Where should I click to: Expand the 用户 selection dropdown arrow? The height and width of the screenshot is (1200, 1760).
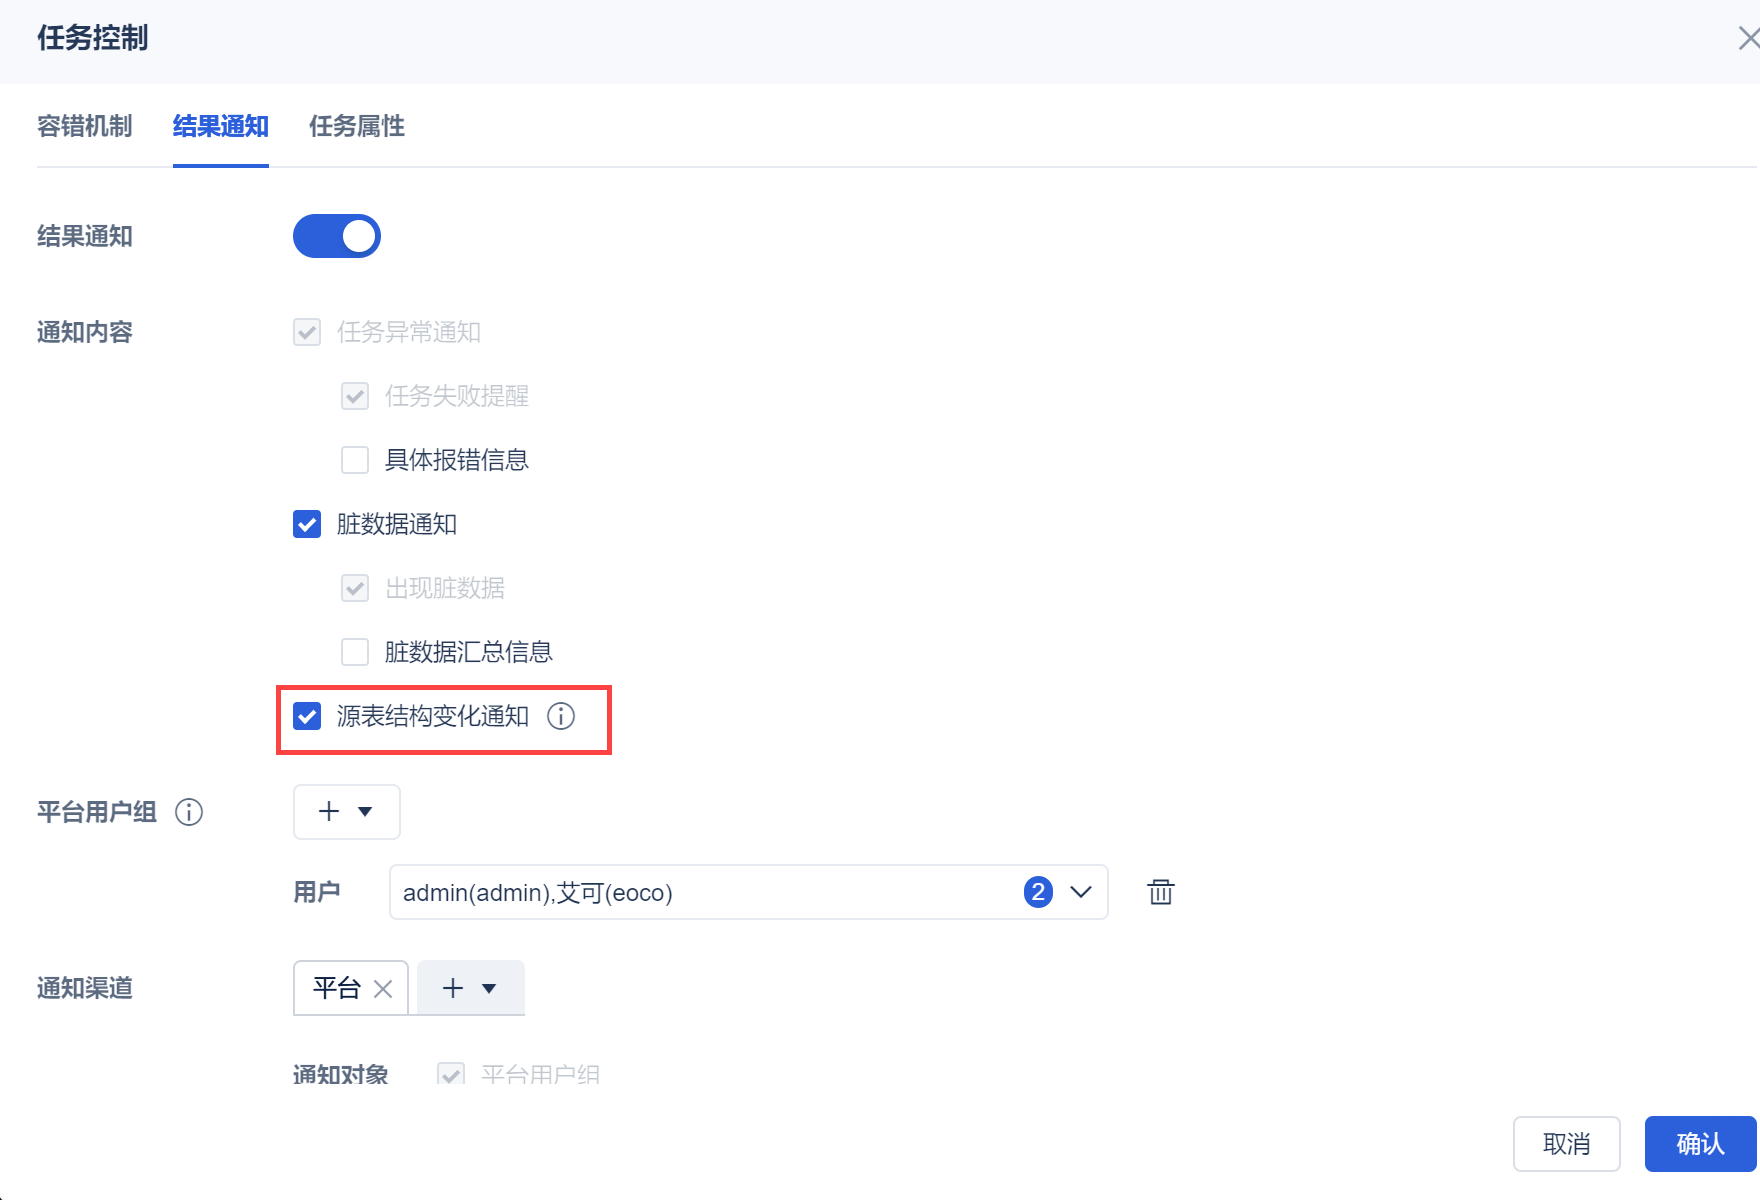coord(1081,892)
